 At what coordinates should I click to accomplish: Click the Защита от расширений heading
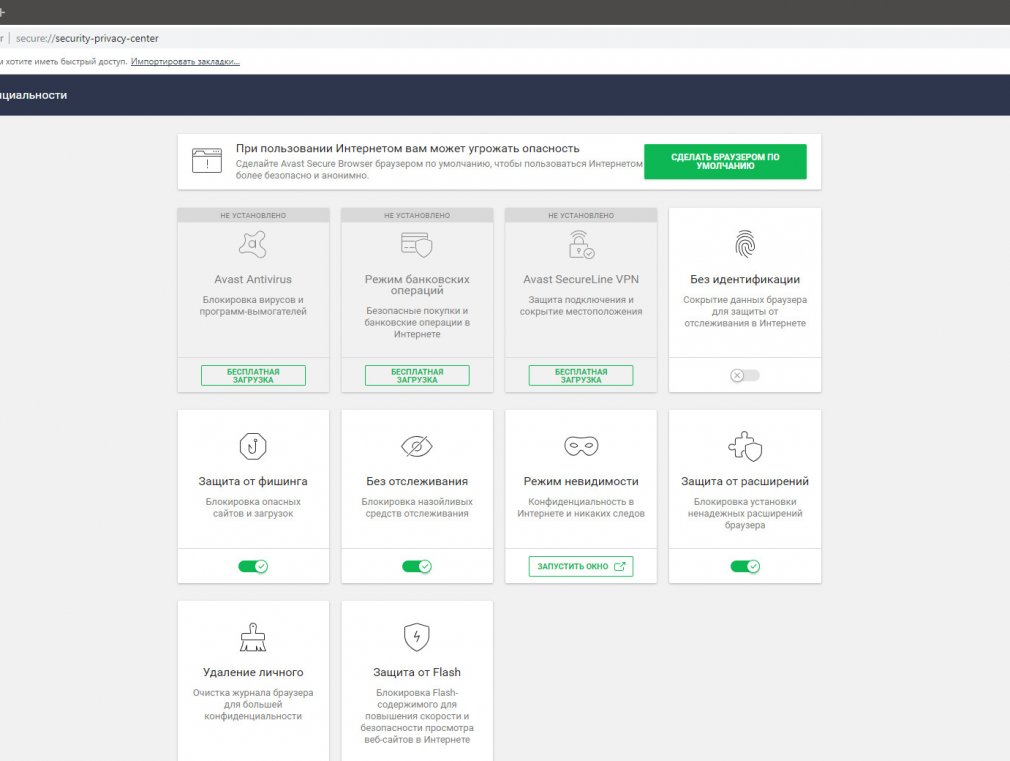tap(745, 481)
